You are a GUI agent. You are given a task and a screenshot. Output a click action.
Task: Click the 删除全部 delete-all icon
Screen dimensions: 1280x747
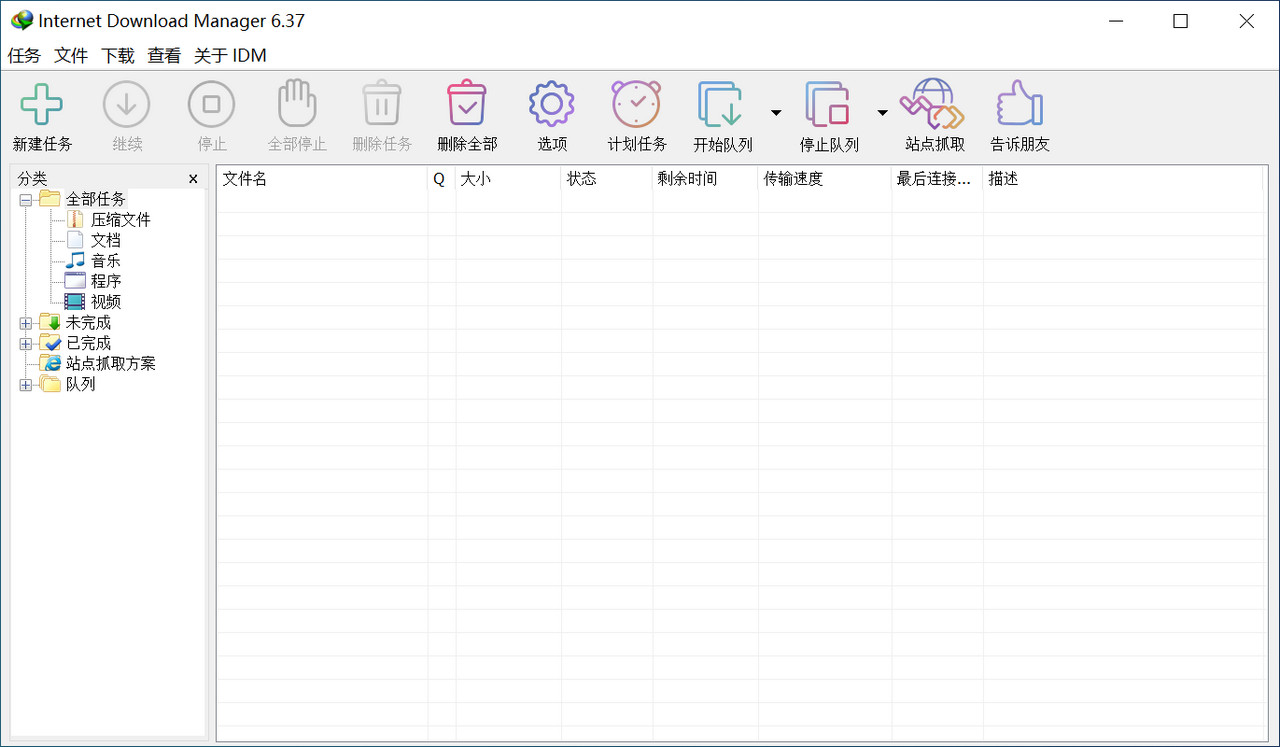(467, 104)
